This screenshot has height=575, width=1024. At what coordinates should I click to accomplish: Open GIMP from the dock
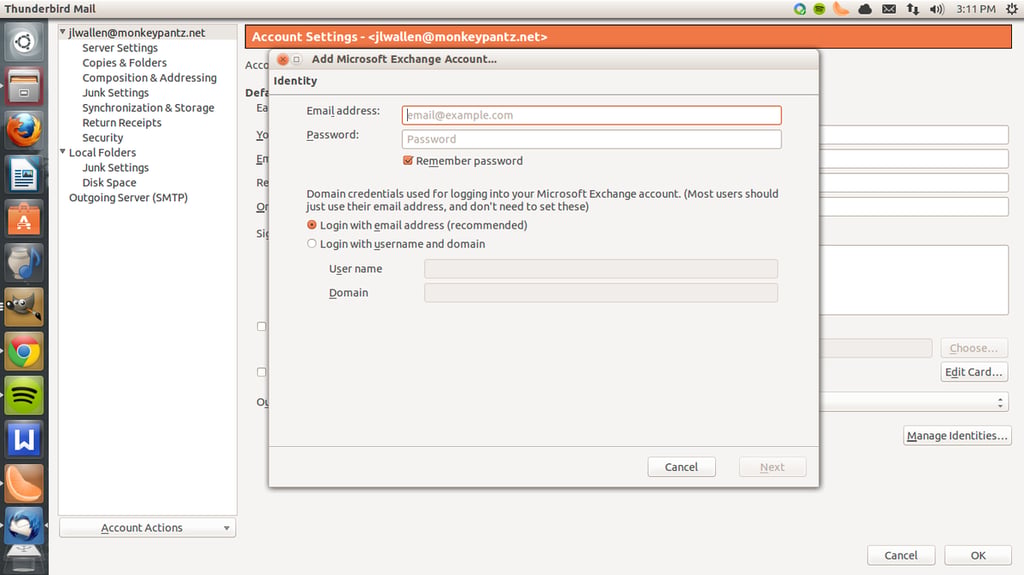coord(24,306)
